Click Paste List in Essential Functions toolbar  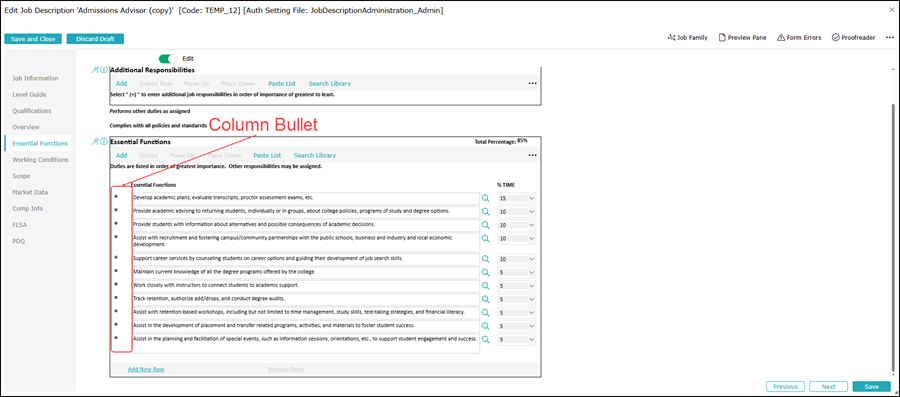[x=267, y=155]
